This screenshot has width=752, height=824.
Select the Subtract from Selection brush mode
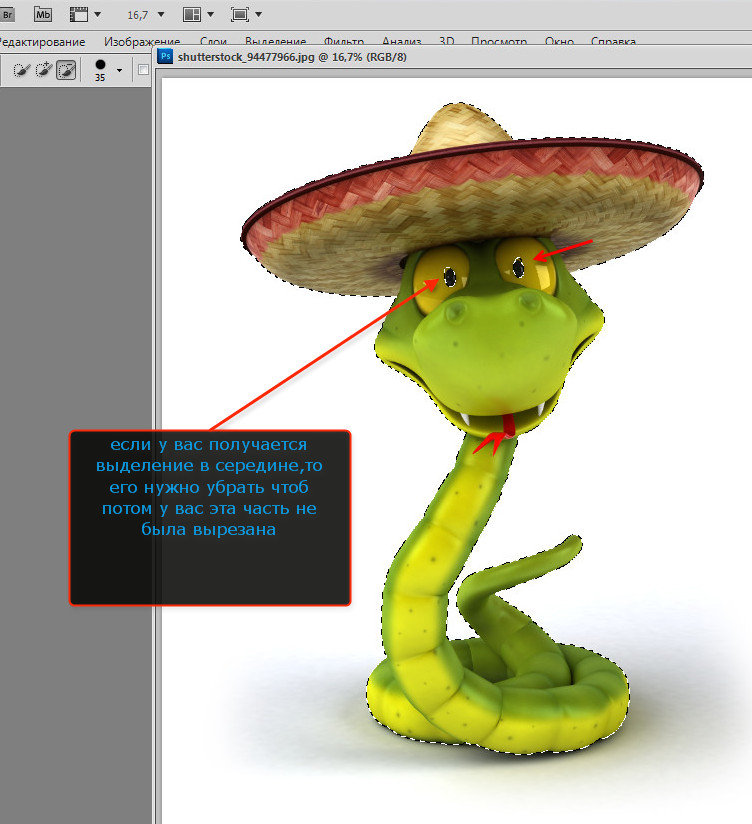click(x=66, y=70)
